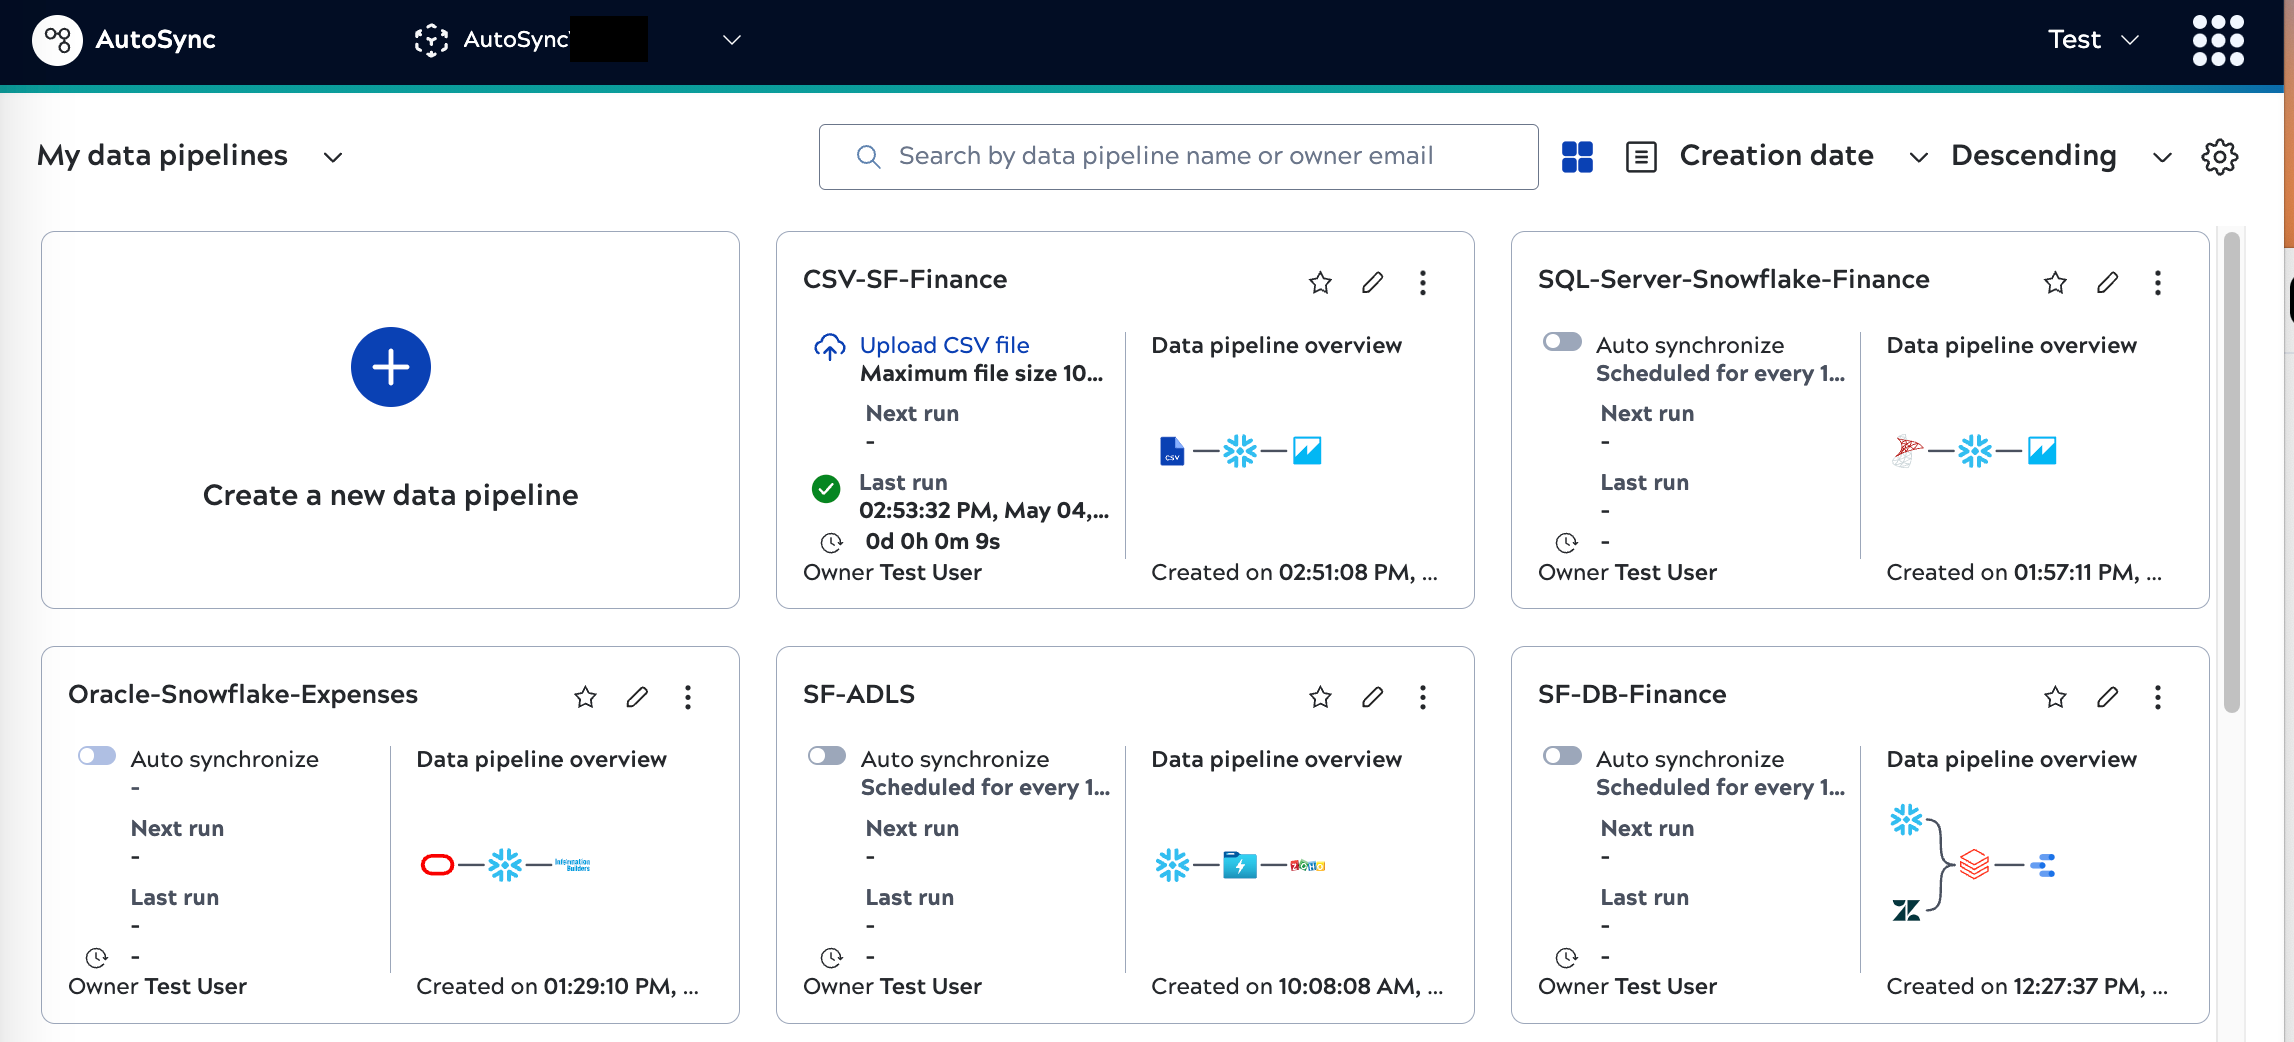This screenshot has height=1042, width=2294.
Task: Enable Auto synchronize on SF-ADLS
Action: tap(826, 755)
